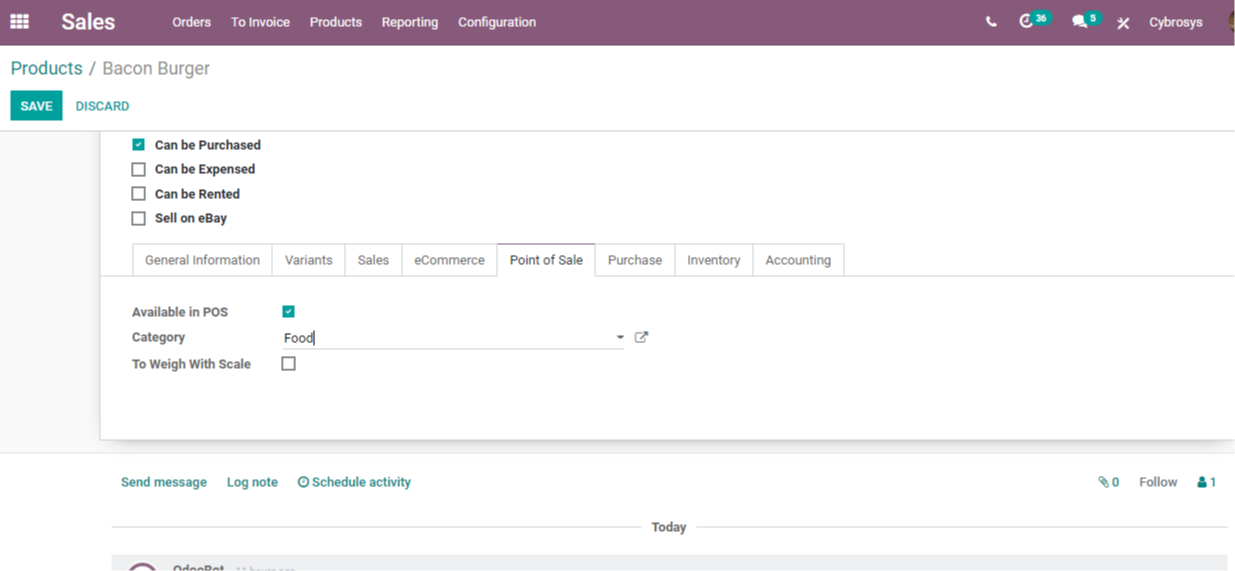Open Category external link icon

(642, 337)
